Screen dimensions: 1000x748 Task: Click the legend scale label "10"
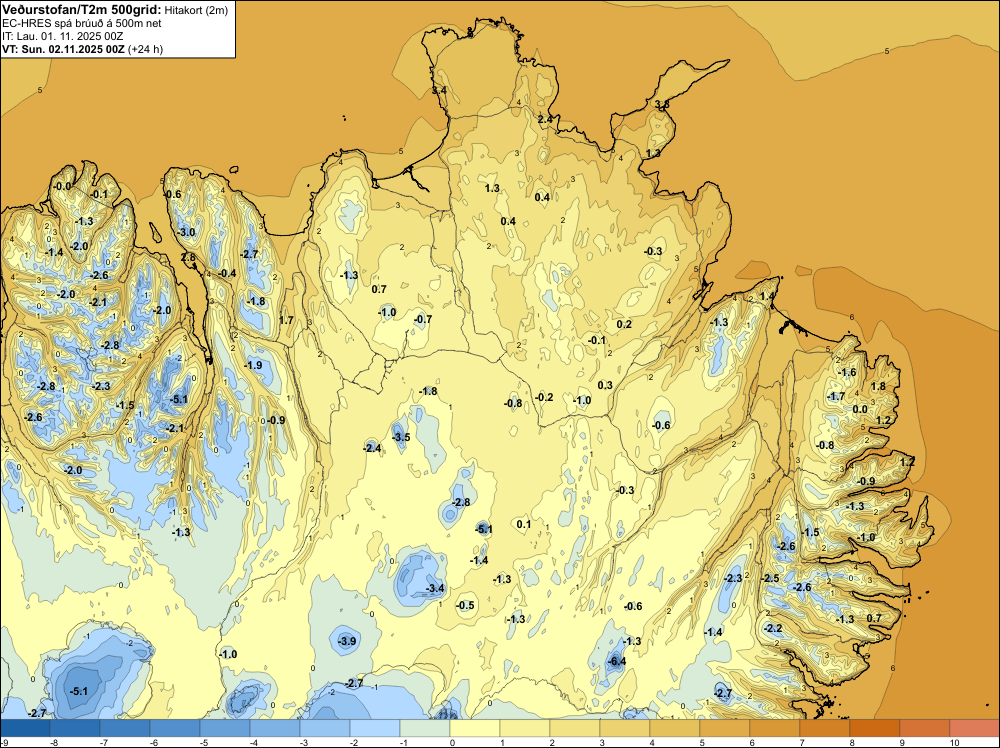click(x=954, y=742)
